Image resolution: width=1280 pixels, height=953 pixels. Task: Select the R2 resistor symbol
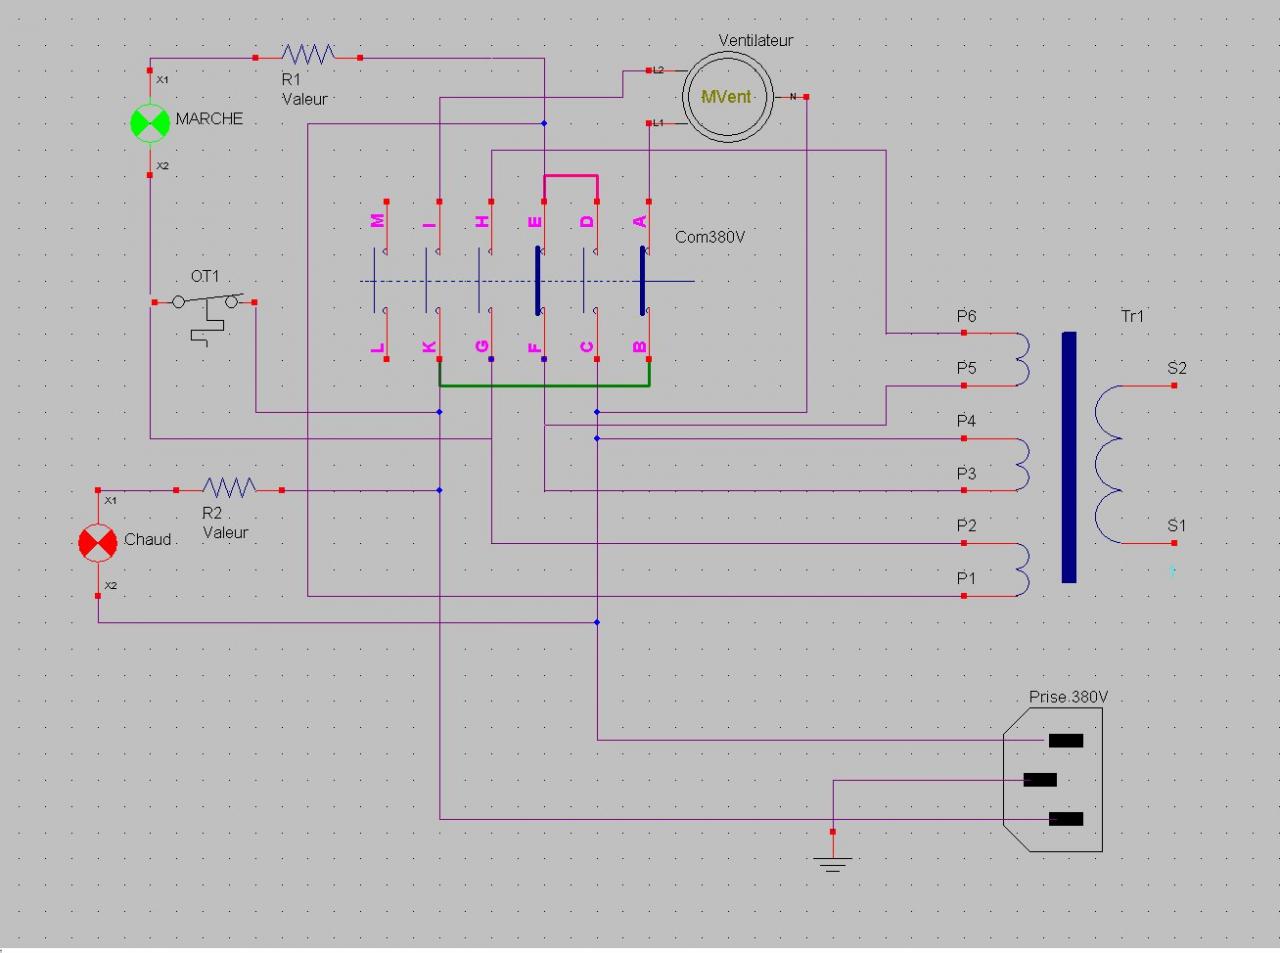coord(229,487)
